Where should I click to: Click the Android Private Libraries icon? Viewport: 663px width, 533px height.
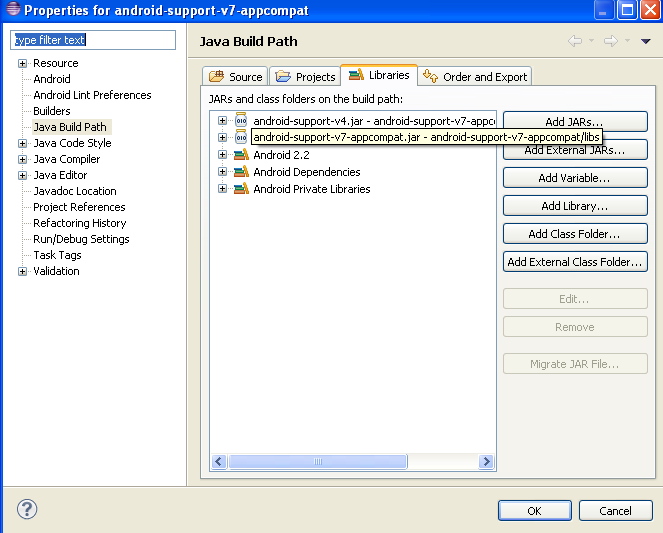(x=241, y=188)
